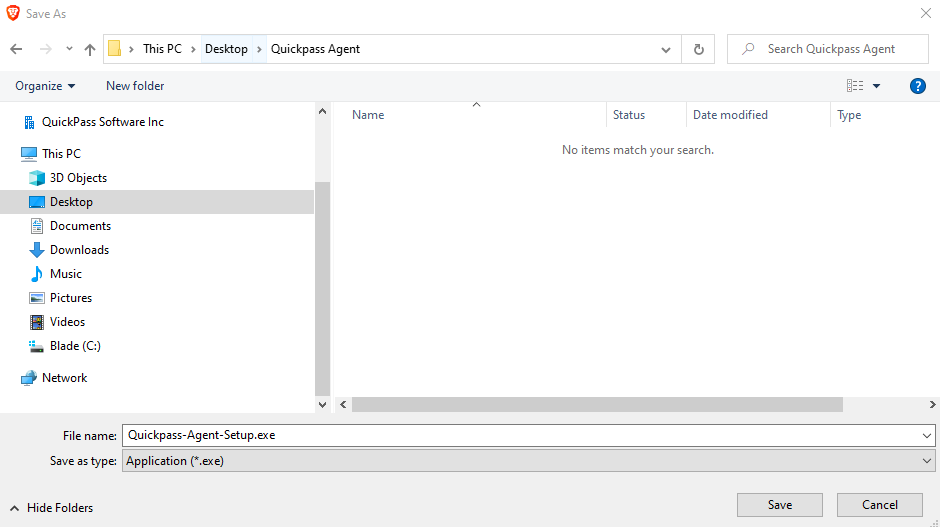This screenshot has height=527, width=940.
Task: Click the New folder button
Action: tap(135, 86)
